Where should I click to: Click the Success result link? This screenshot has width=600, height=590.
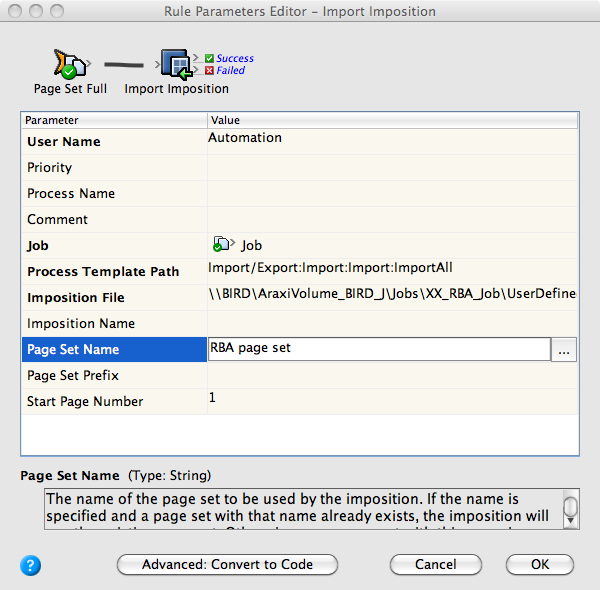coord(235,58)
